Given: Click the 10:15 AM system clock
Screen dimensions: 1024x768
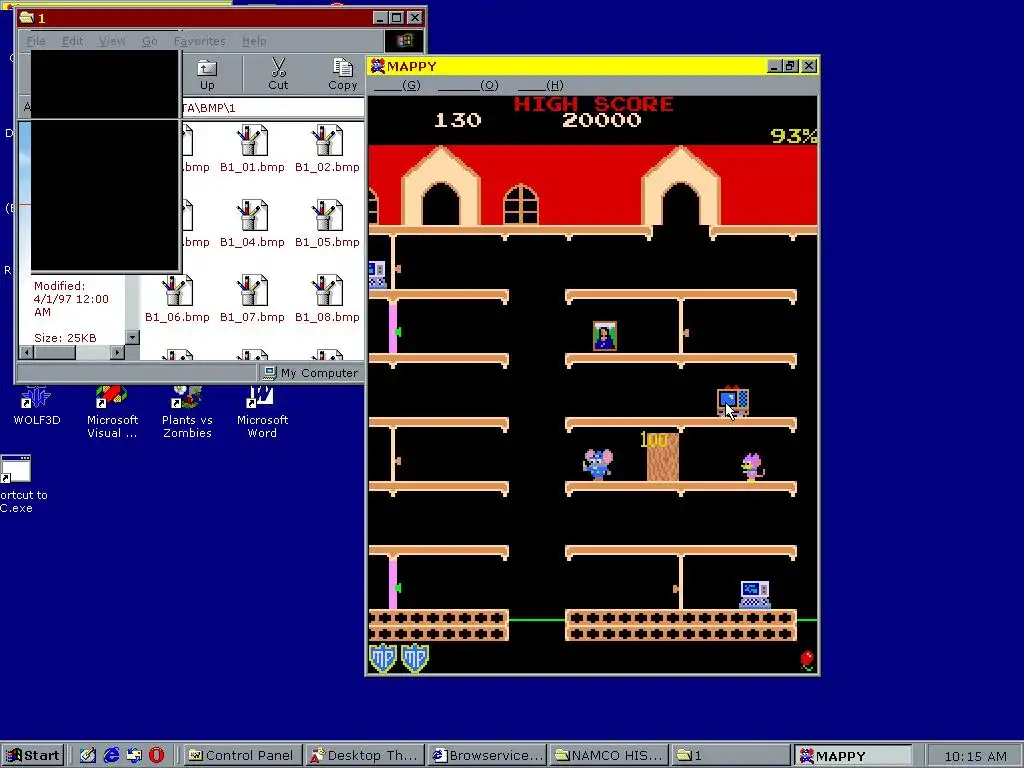Looking at the screenshot, I should tap(975, 756).
